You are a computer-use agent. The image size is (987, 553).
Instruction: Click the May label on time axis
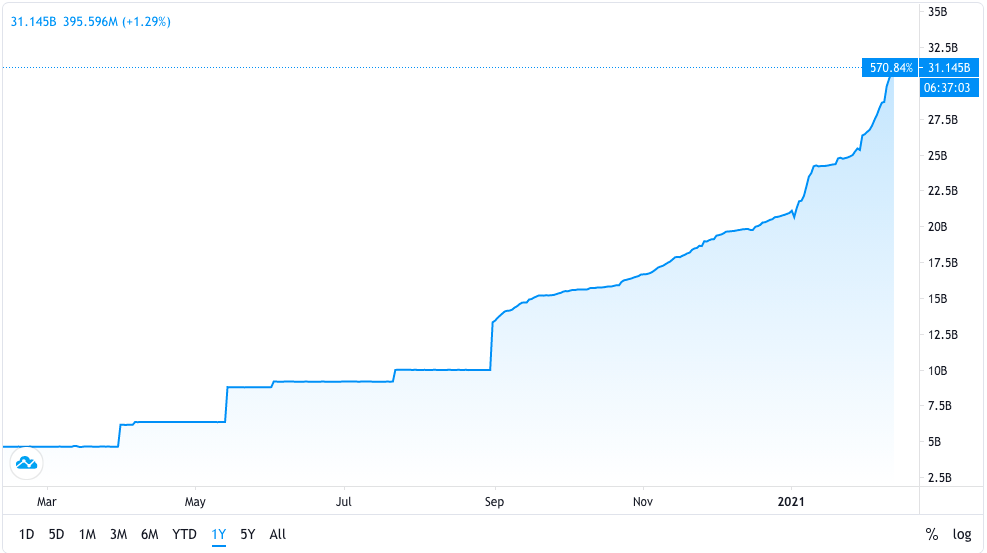[195, 501]
